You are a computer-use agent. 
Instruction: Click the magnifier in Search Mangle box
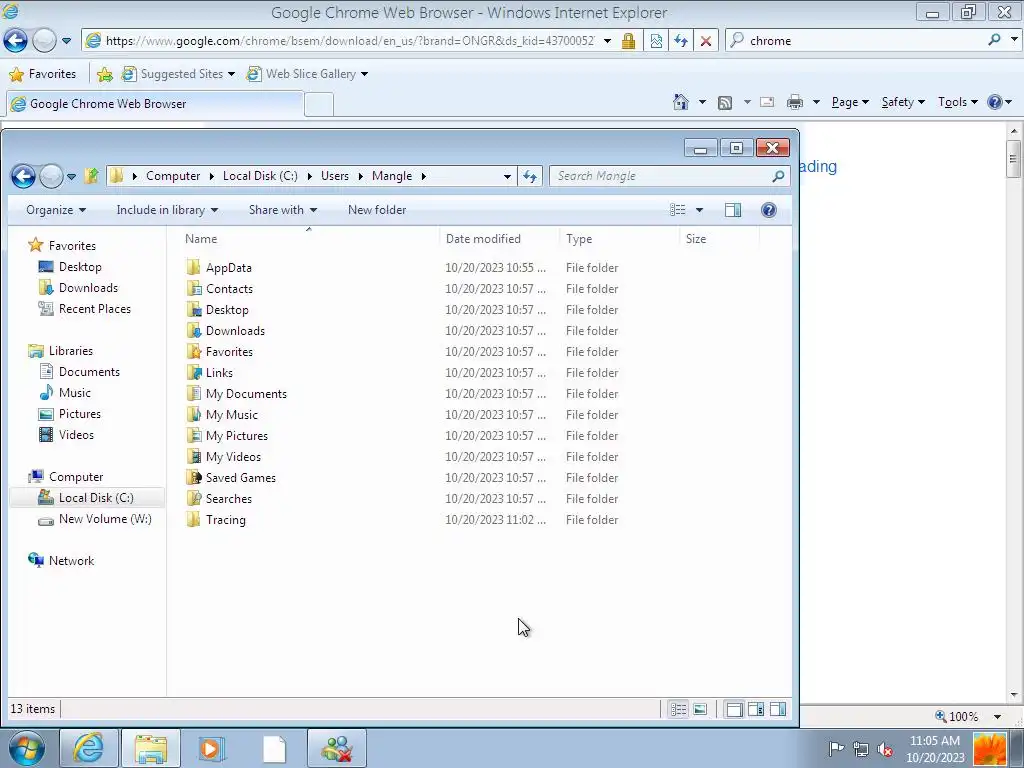(x=778, y=176)
